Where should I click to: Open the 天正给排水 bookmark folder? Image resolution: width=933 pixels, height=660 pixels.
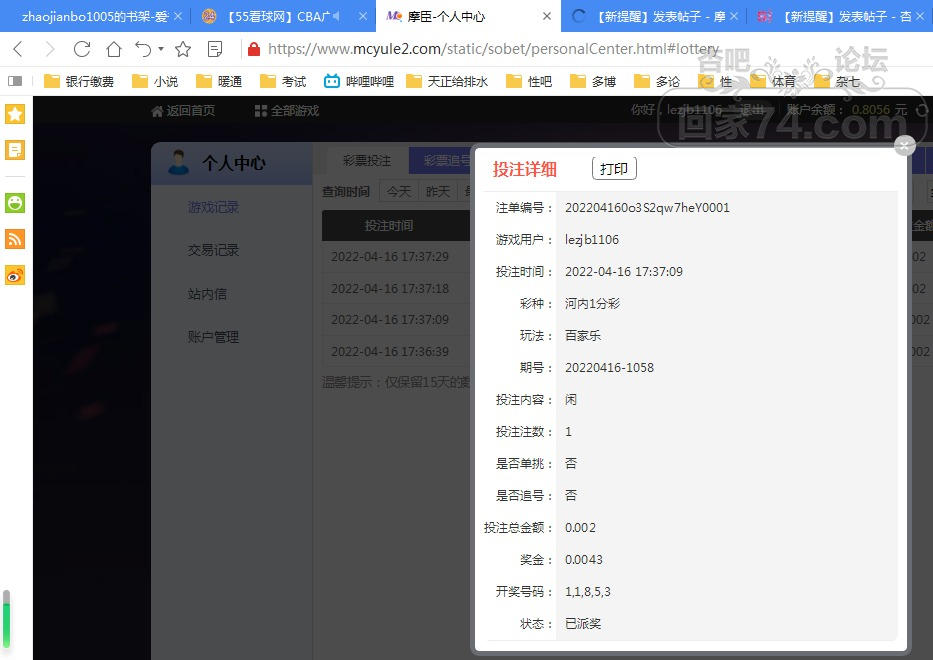tap(447, 81)
